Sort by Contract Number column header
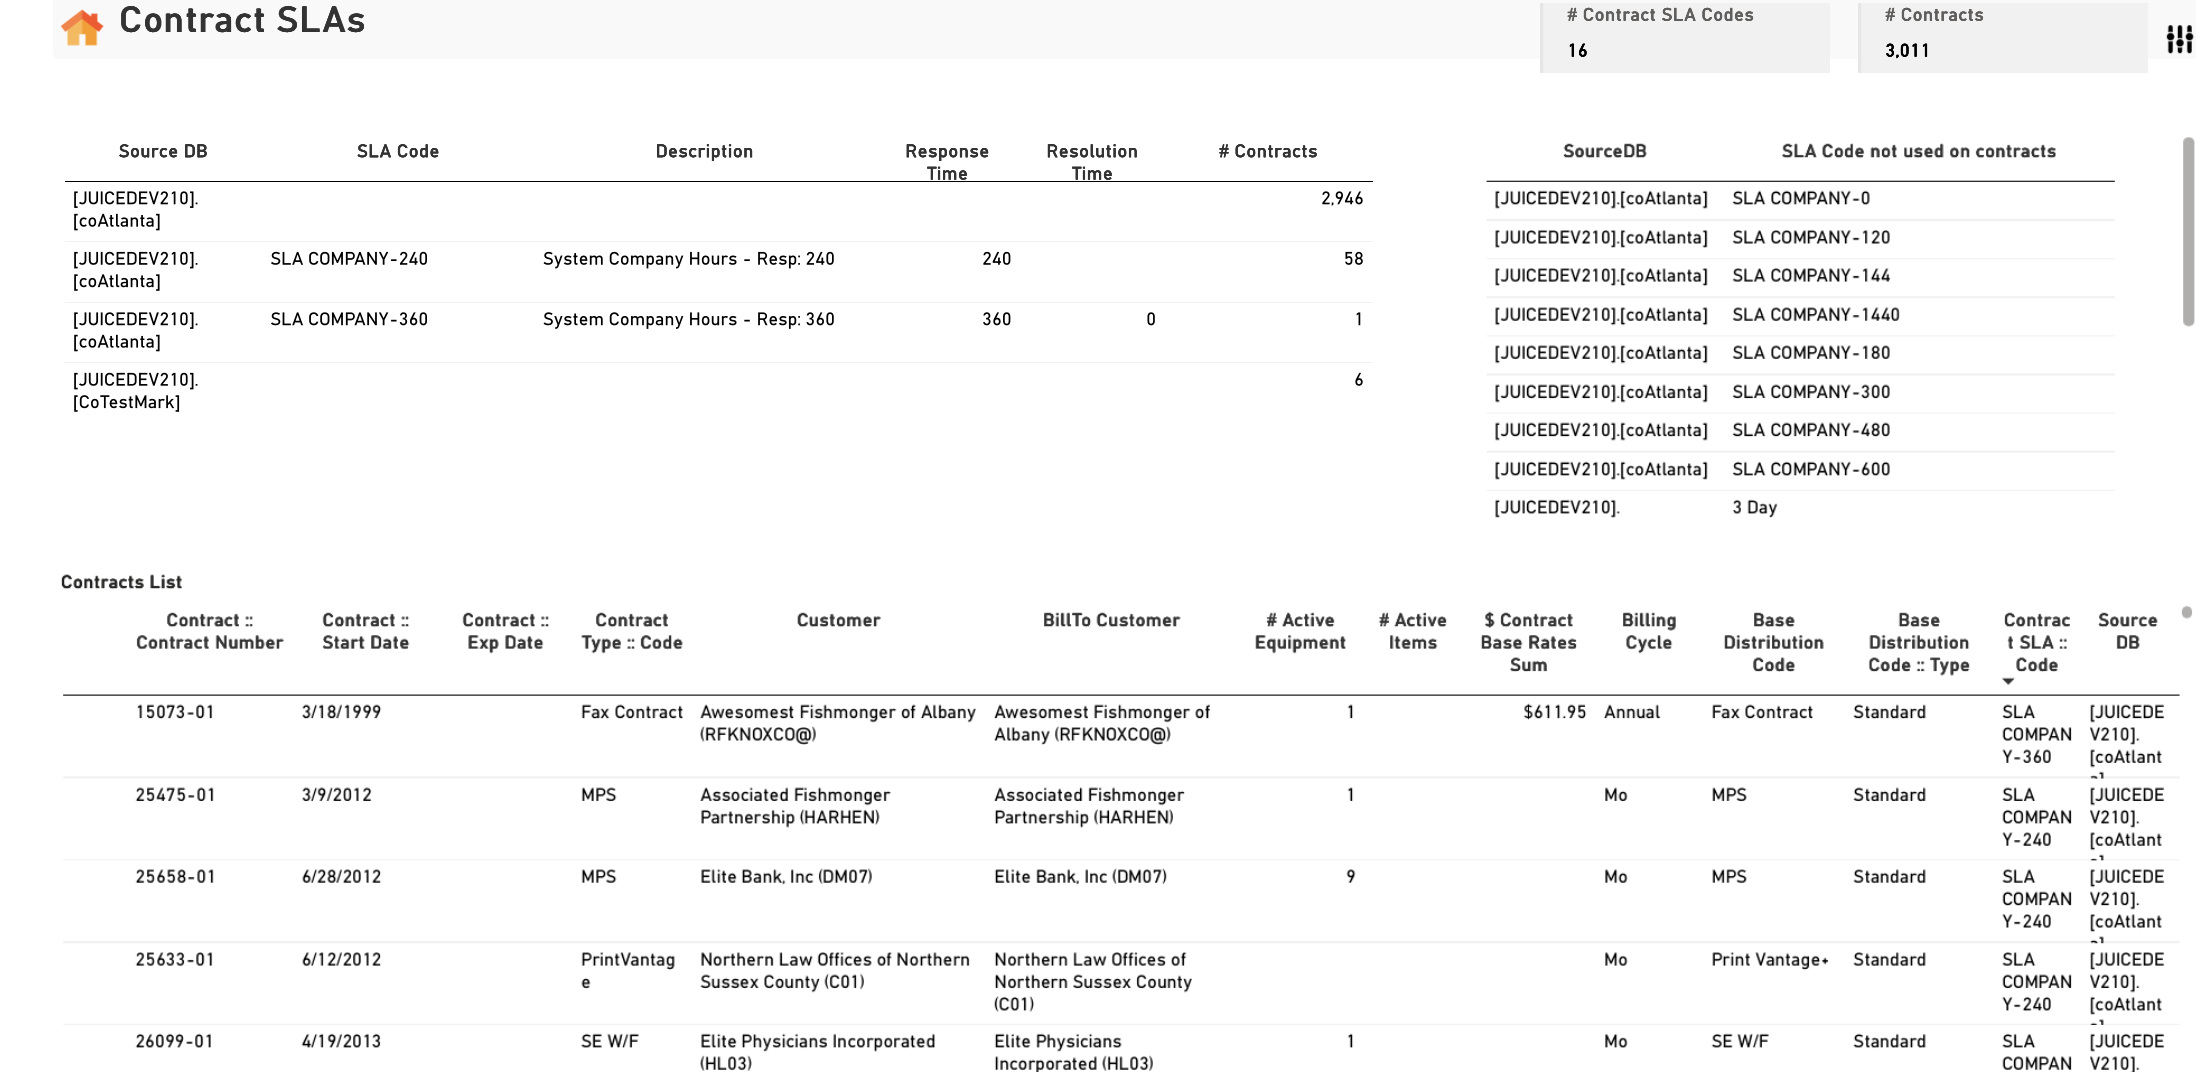The image size is (2196, 1072). (210, 631)
